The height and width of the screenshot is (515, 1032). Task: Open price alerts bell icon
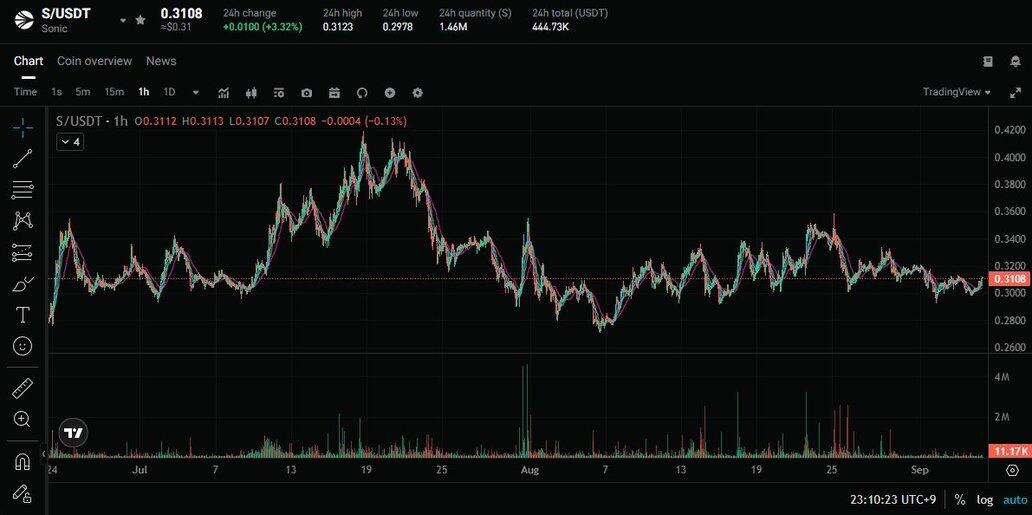(1015, 61)
